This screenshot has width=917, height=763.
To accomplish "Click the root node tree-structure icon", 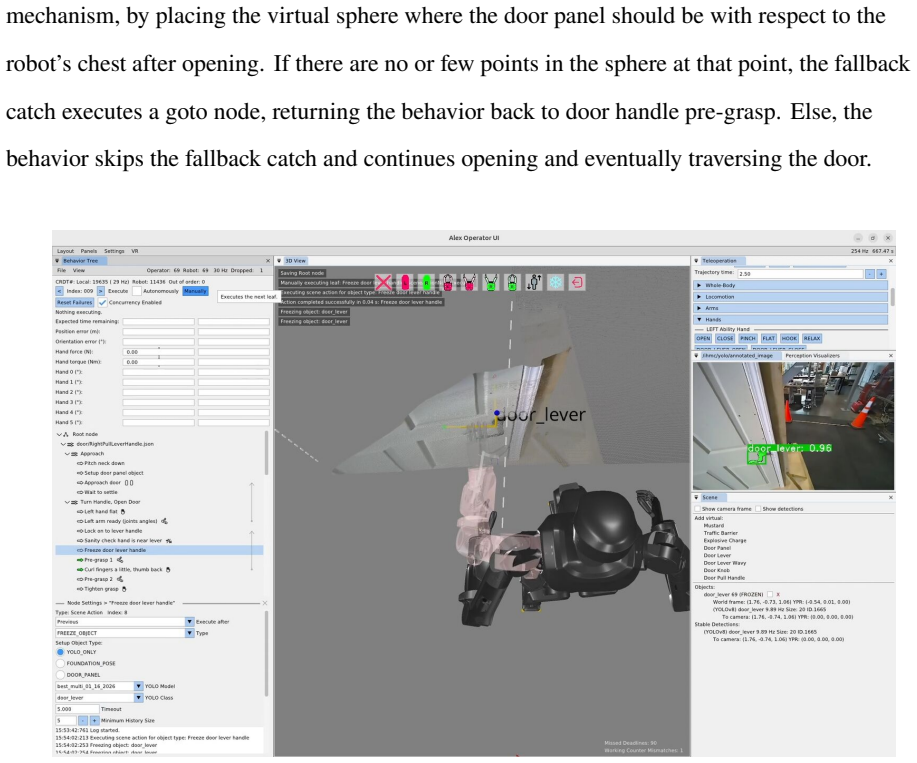I will pos(66,434).
